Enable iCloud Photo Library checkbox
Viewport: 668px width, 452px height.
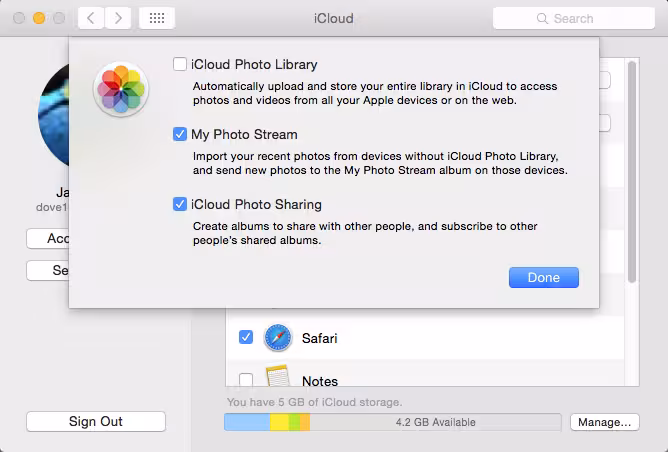[x=180, y=64]
